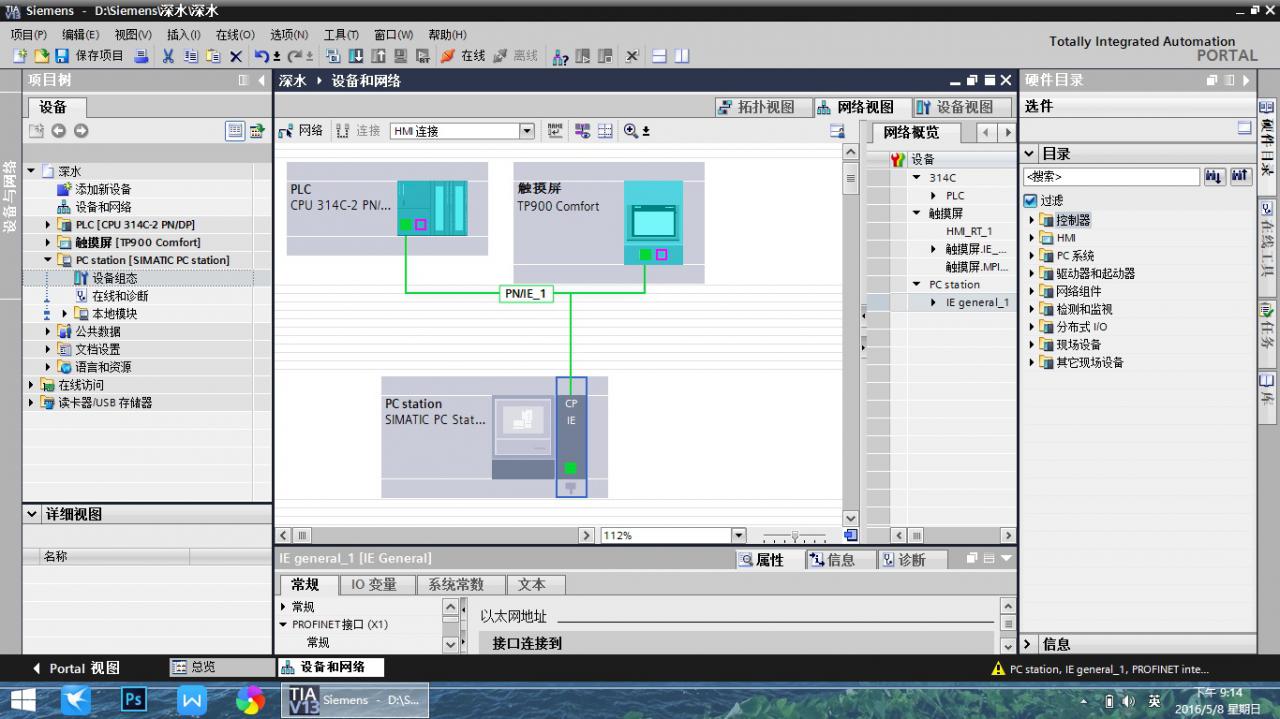Viewport: 1280px width, 719px height.
Task: Click the Accessible devices icon
Action: (x=560, y=56)
